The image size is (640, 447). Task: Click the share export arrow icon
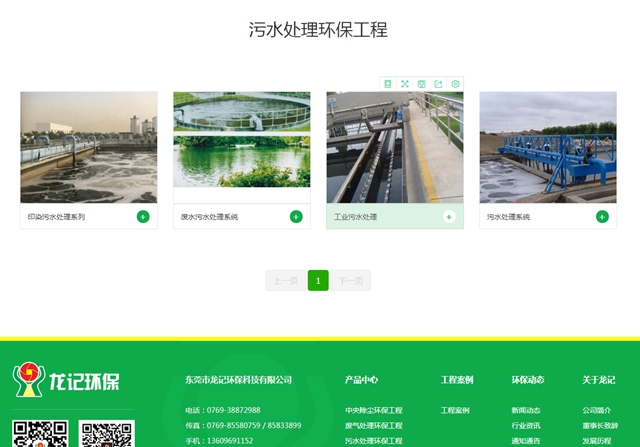click(x=438, y=84)
